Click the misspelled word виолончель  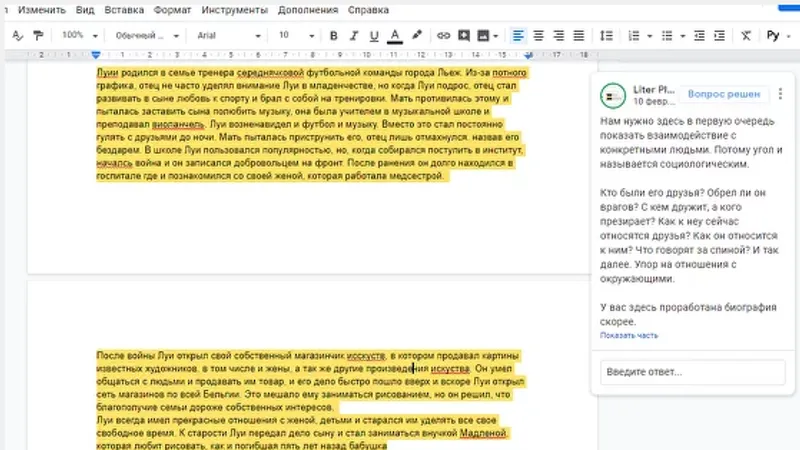pos(178,124)
